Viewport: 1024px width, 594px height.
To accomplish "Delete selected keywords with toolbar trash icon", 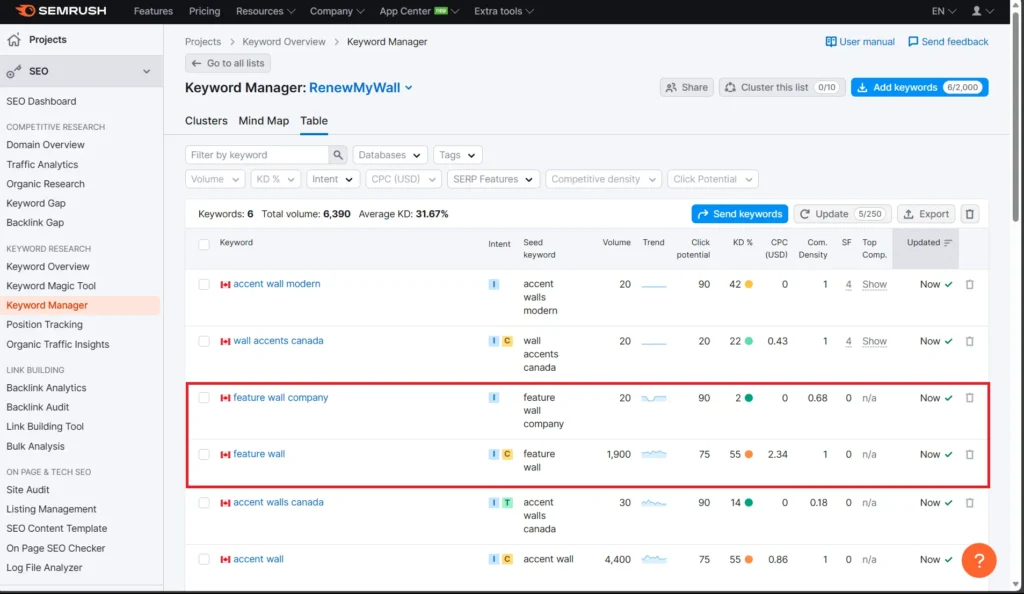I will coord(970,214).
